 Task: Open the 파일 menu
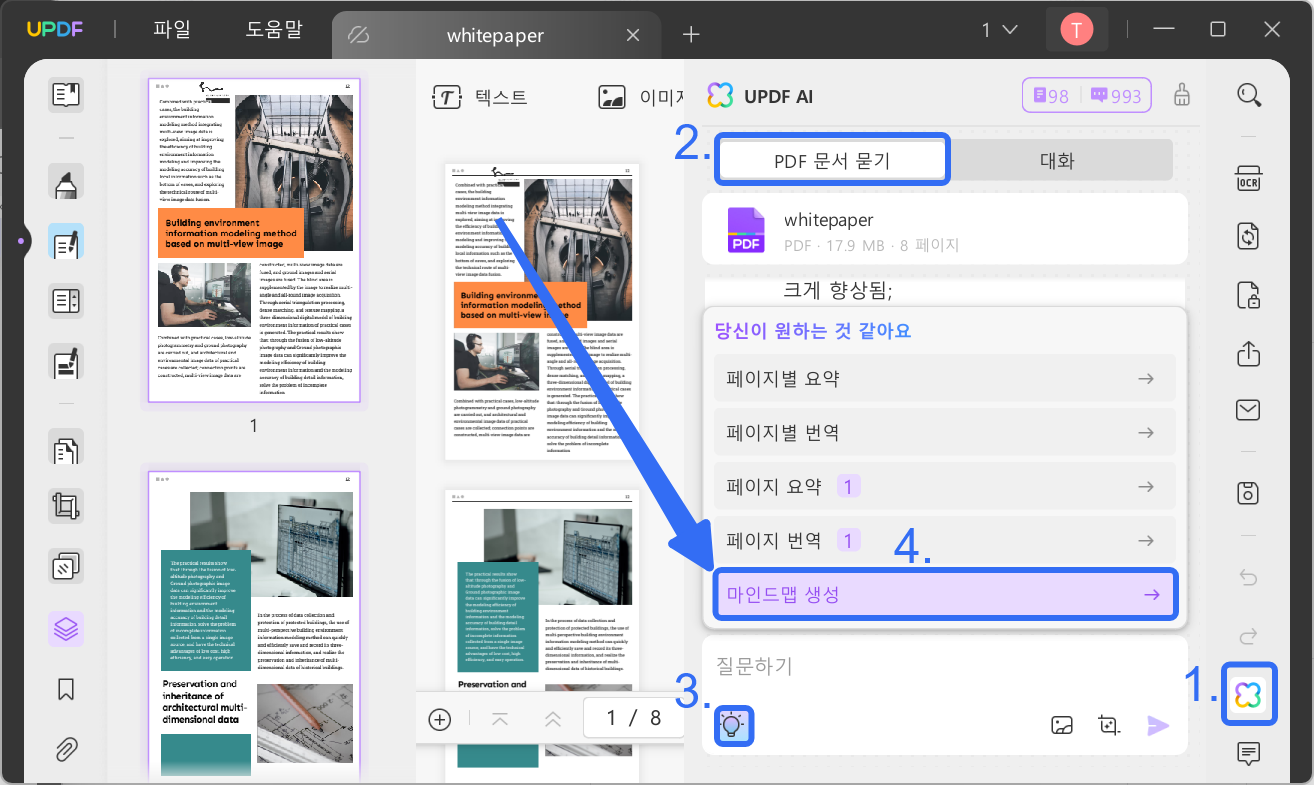(x=172, y=30)
